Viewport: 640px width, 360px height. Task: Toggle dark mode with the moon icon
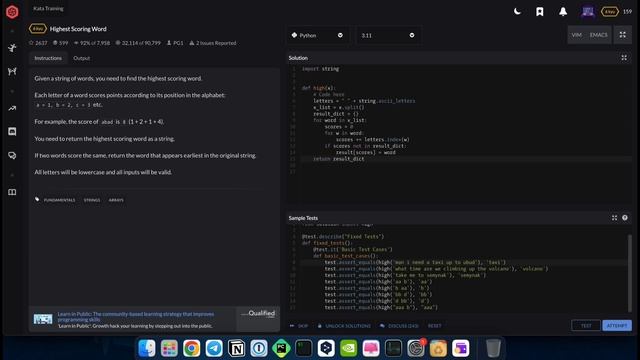tap(517, 11)
